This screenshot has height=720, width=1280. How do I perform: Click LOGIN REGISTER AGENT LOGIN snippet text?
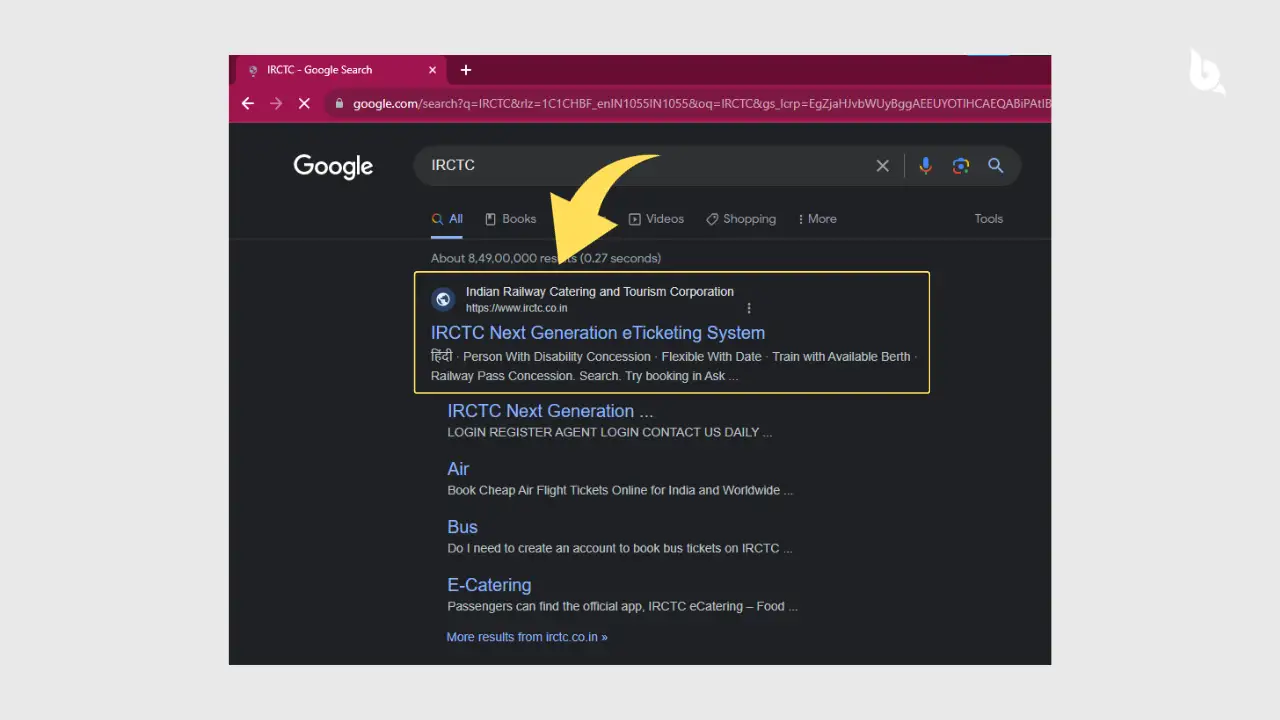tap(609, 433)
